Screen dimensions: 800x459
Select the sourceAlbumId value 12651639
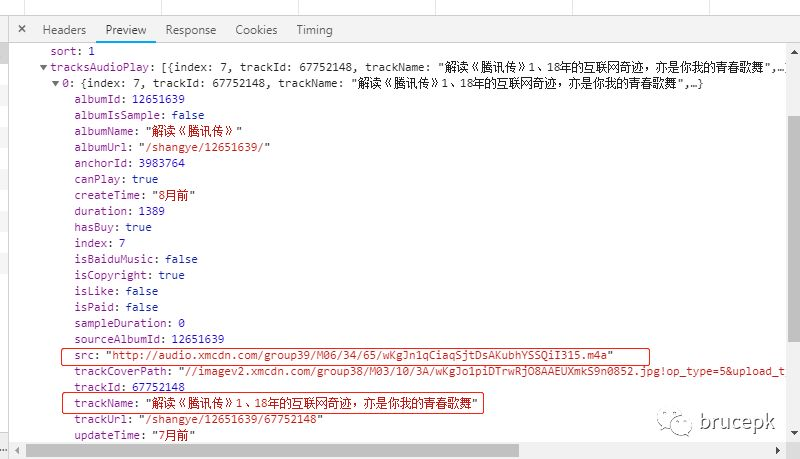(x=198, y=339)
